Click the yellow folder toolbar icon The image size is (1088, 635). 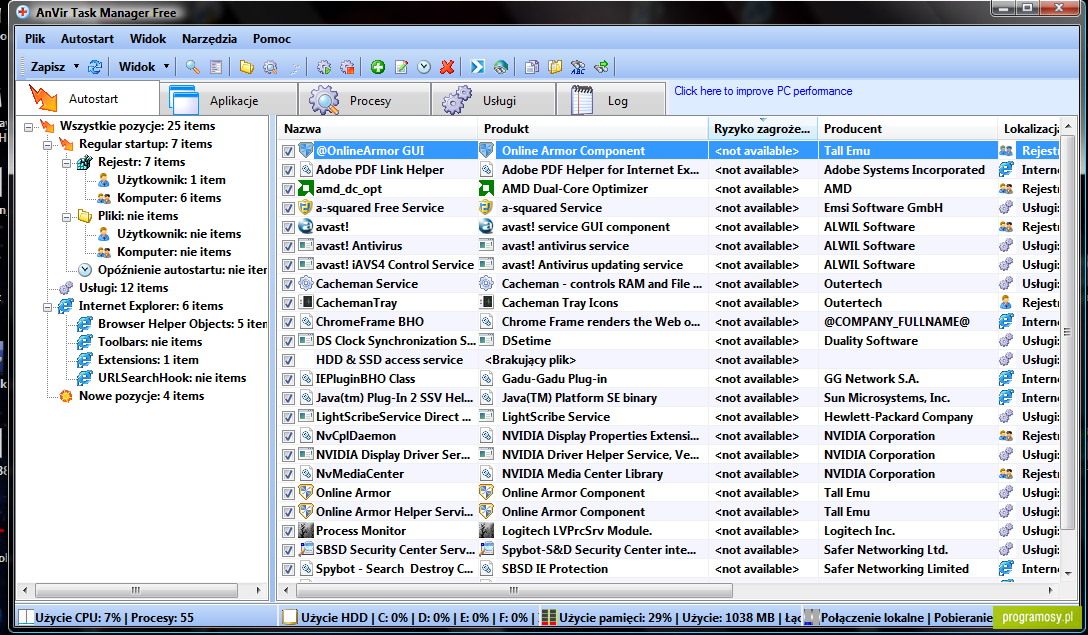click(246, 67)
